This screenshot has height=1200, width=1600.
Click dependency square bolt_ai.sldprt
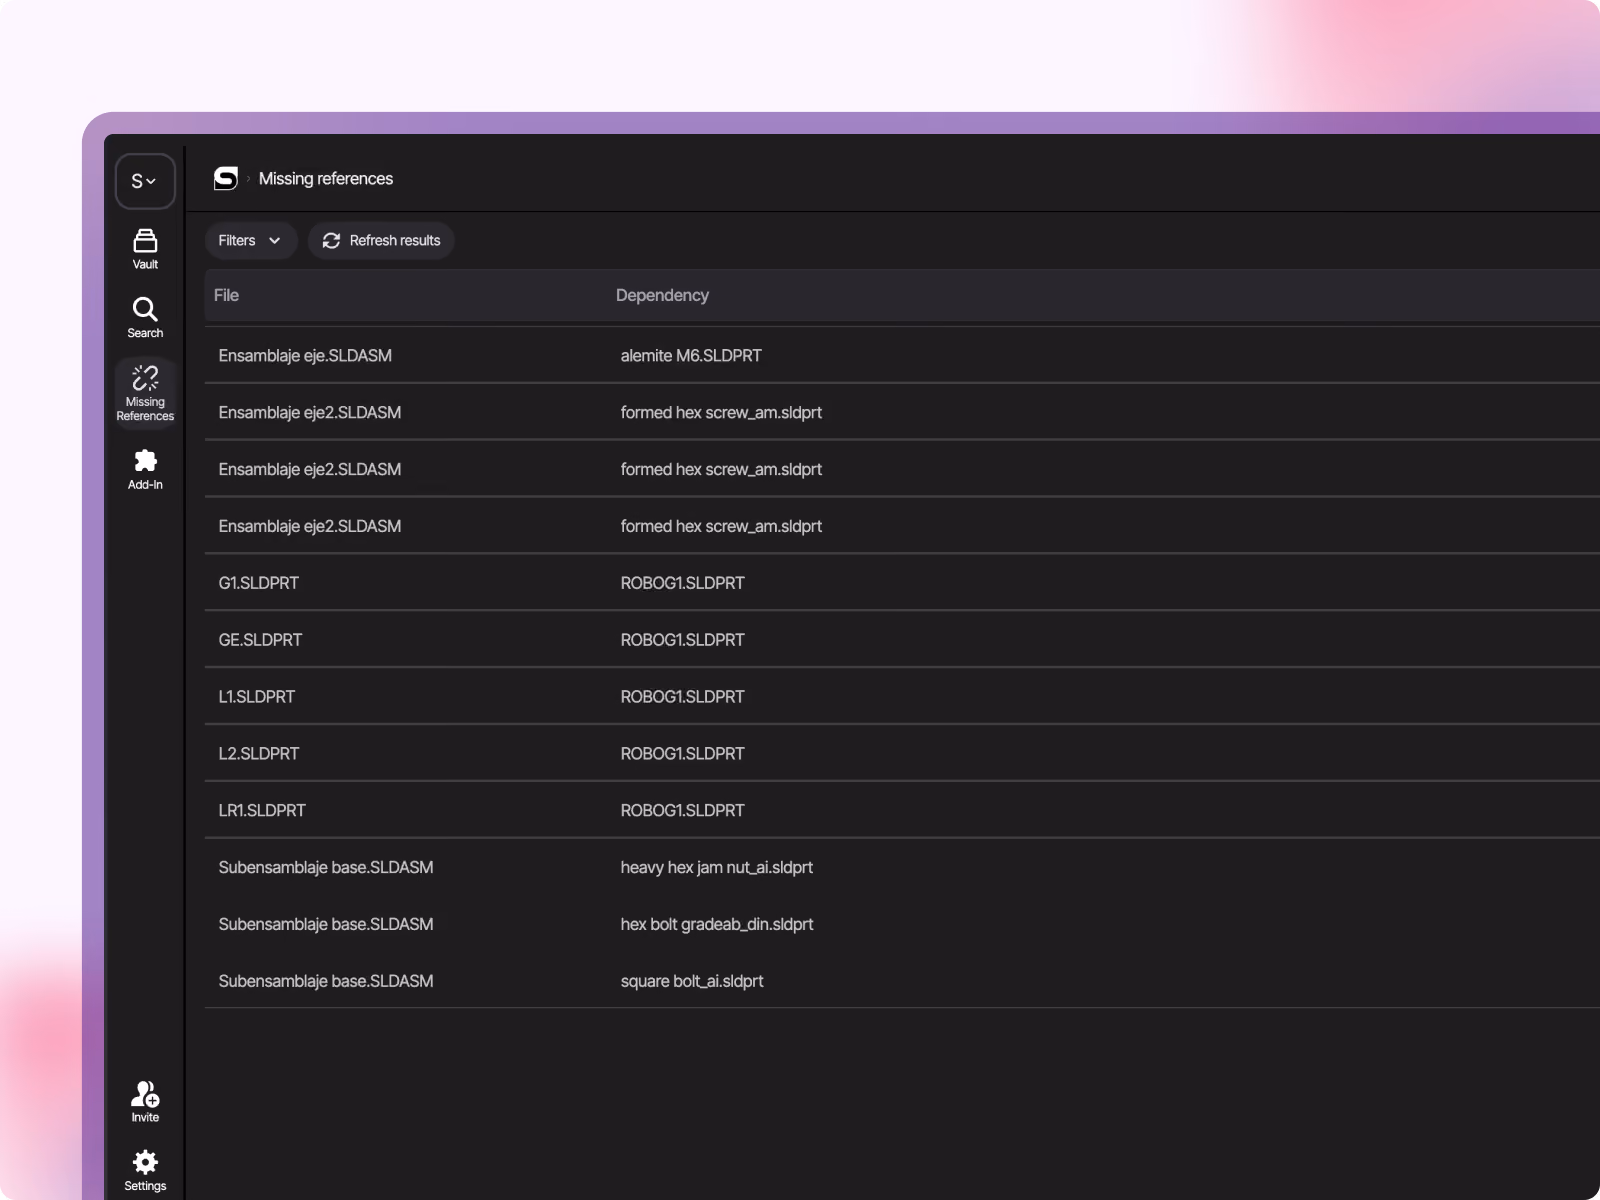click(x=691, y=982)
